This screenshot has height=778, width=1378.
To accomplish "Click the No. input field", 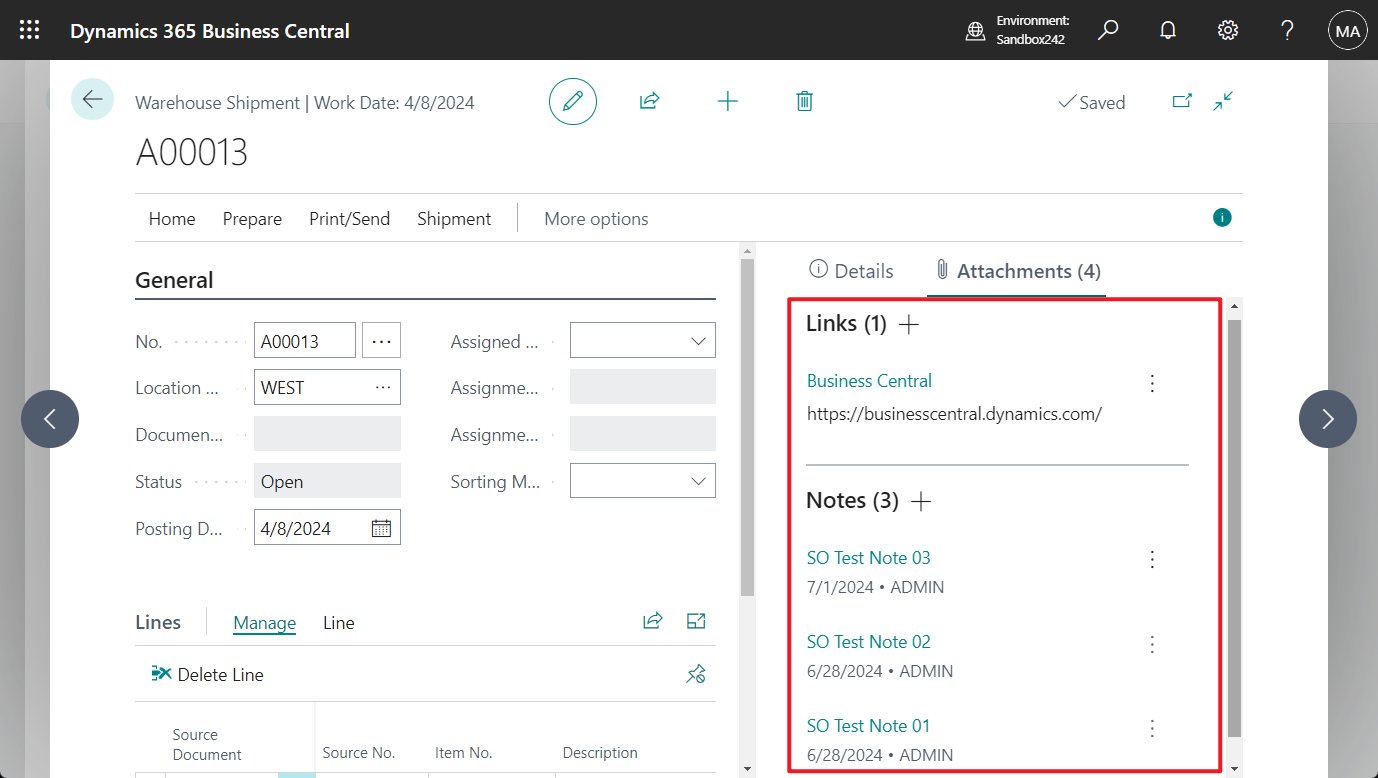I will pyautogui.click(x=305, y=341).
